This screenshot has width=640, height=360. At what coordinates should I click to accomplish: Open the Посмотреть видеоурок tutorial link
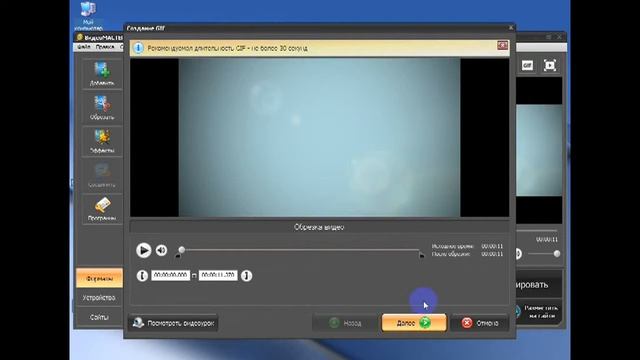coord(173,323)
